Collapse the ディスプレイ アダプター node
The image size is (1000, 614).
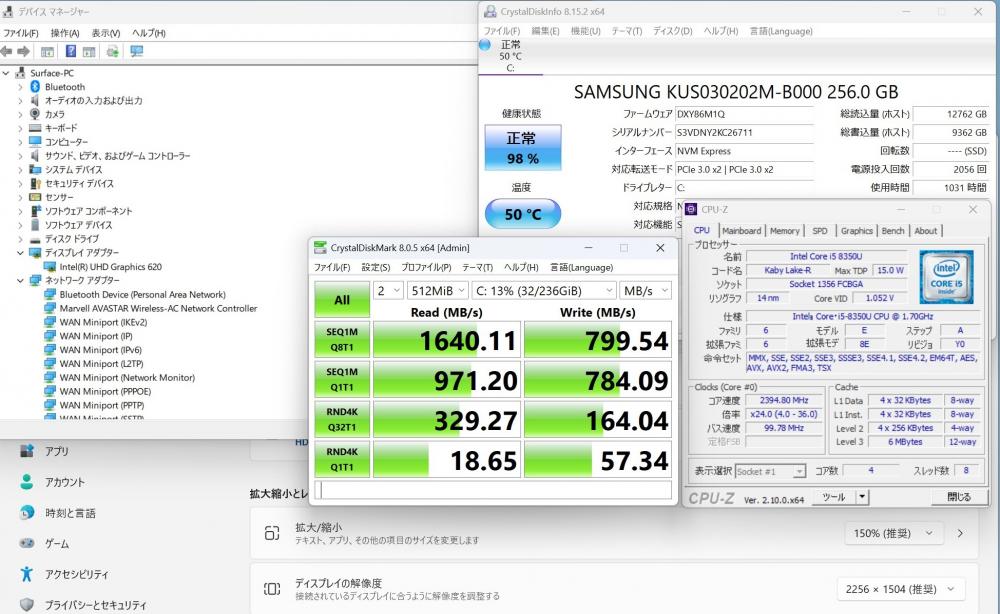click(20, 253)
